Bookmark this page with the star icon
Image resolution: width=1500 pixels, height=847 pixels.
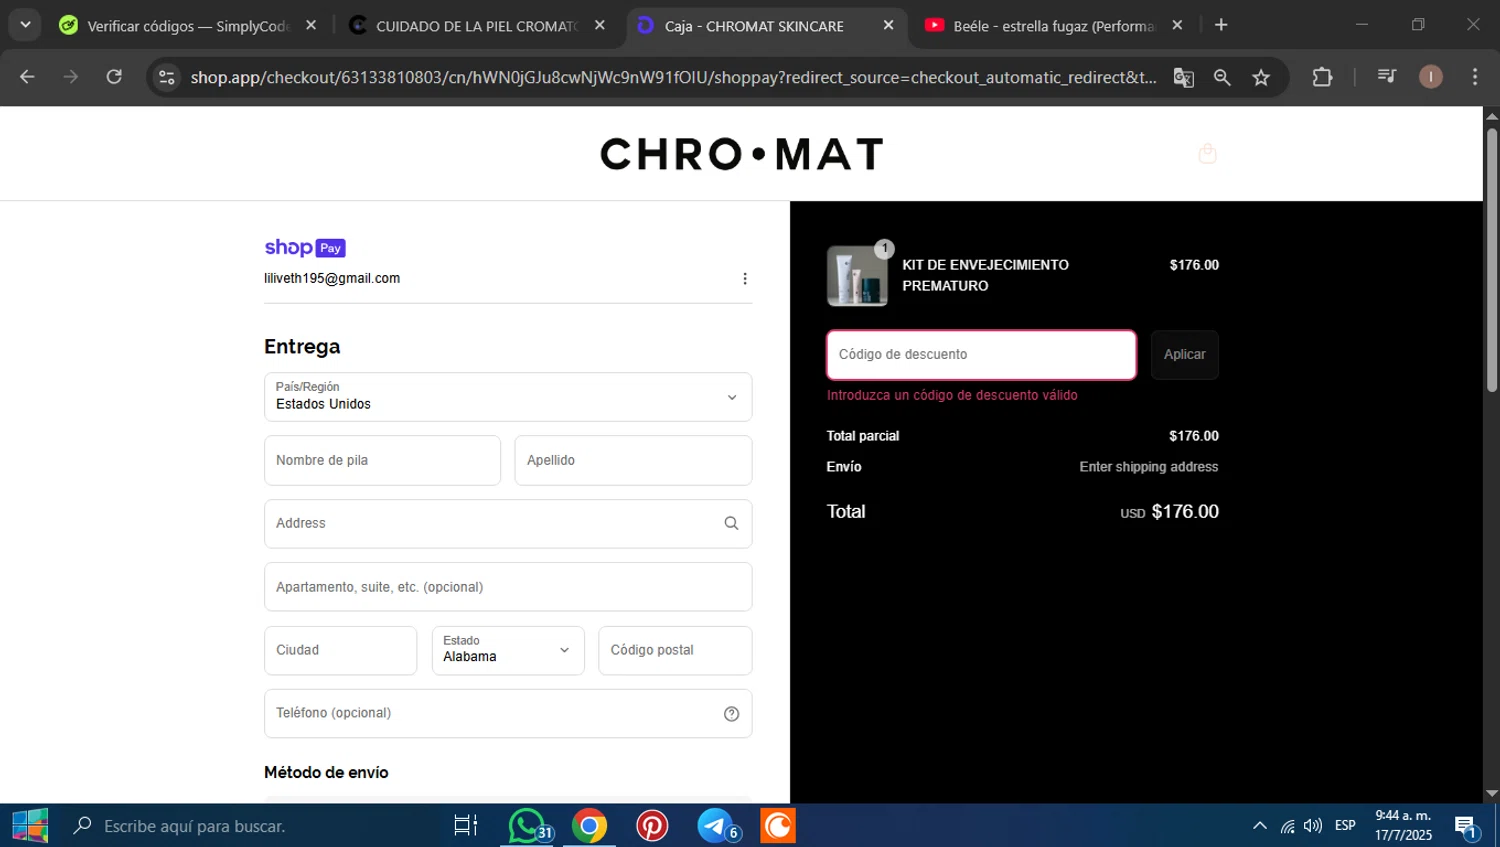(x=1261, y=77)
